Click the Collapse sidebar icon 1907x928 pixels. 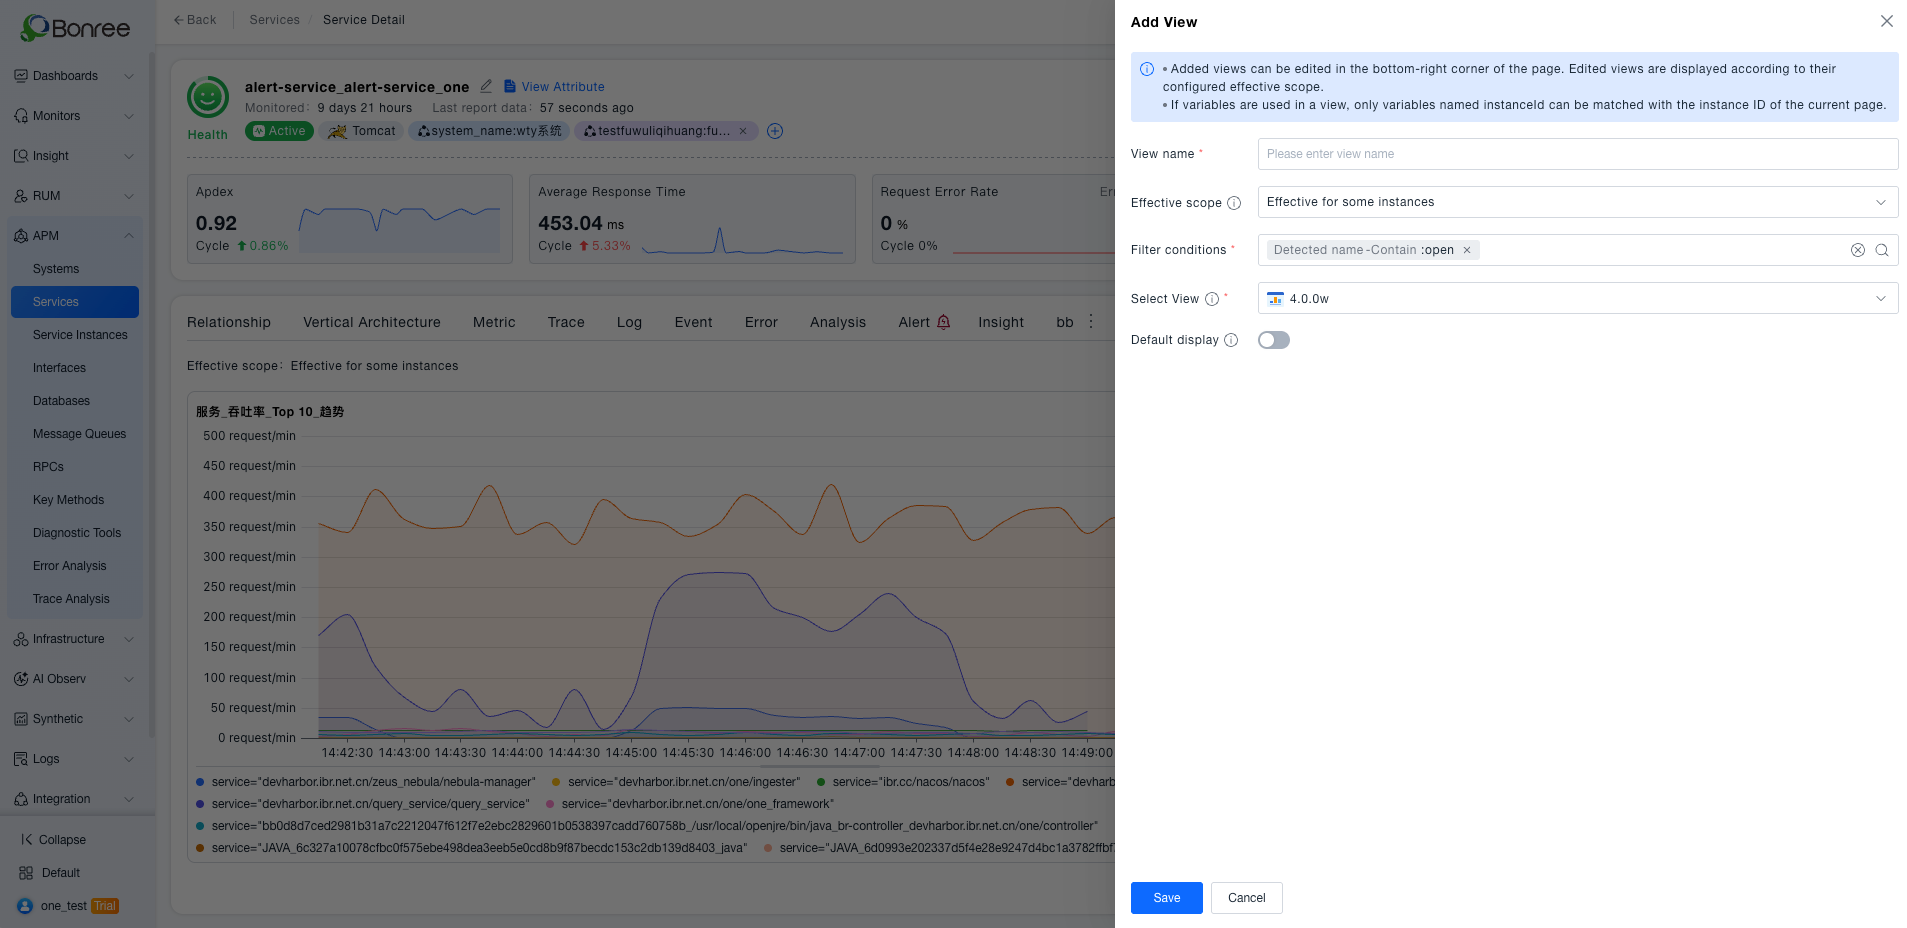tap(26, 840)
